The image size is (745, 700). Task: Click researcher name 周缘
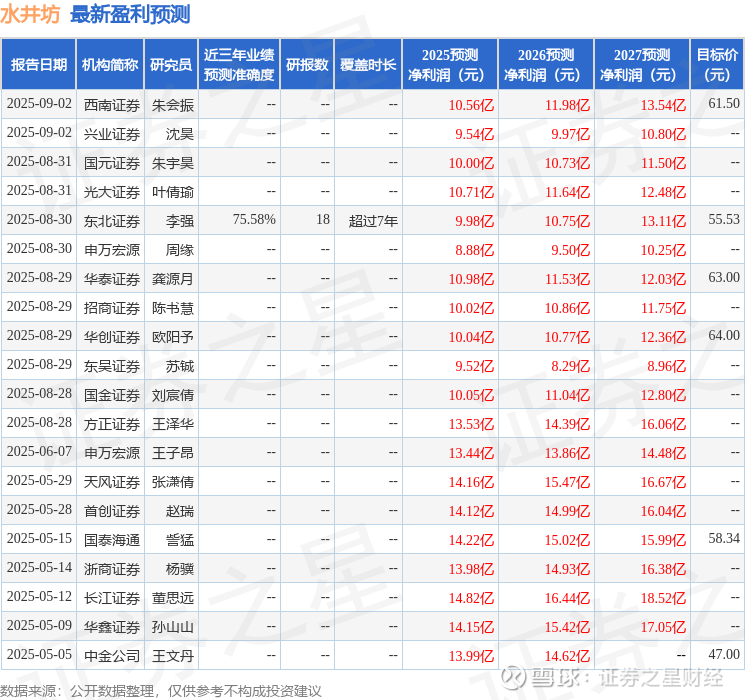point(180,250)
